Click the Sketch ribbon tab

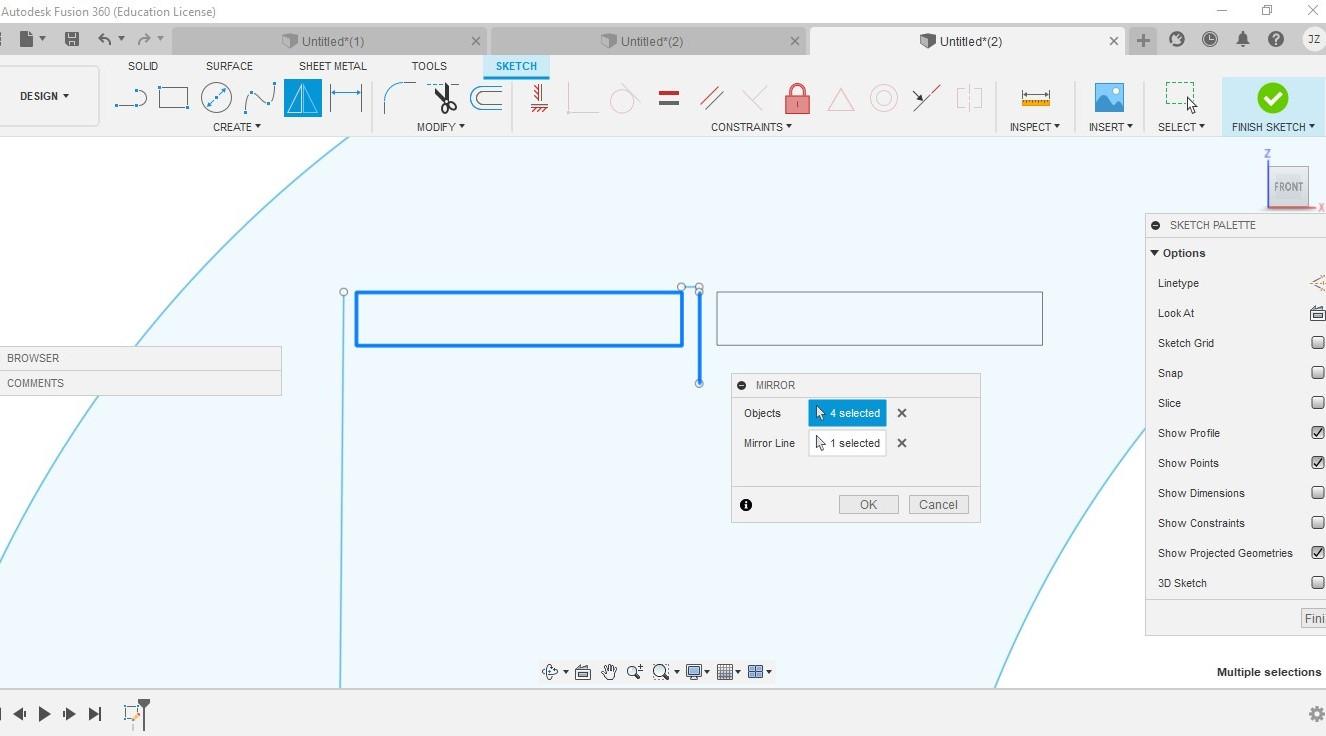pyautogui.click(x=516, y=66)
